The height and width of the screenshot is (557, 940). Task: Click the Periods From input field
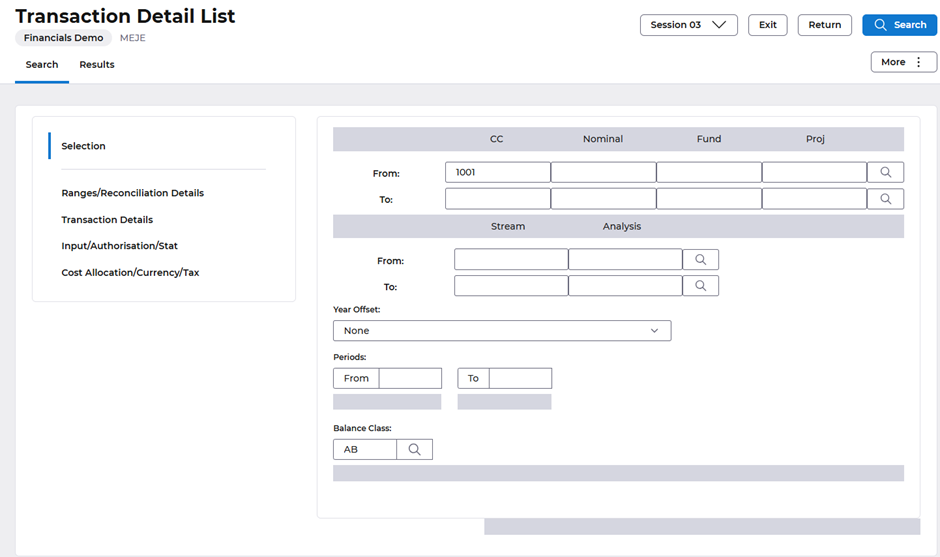coord(410,378)
